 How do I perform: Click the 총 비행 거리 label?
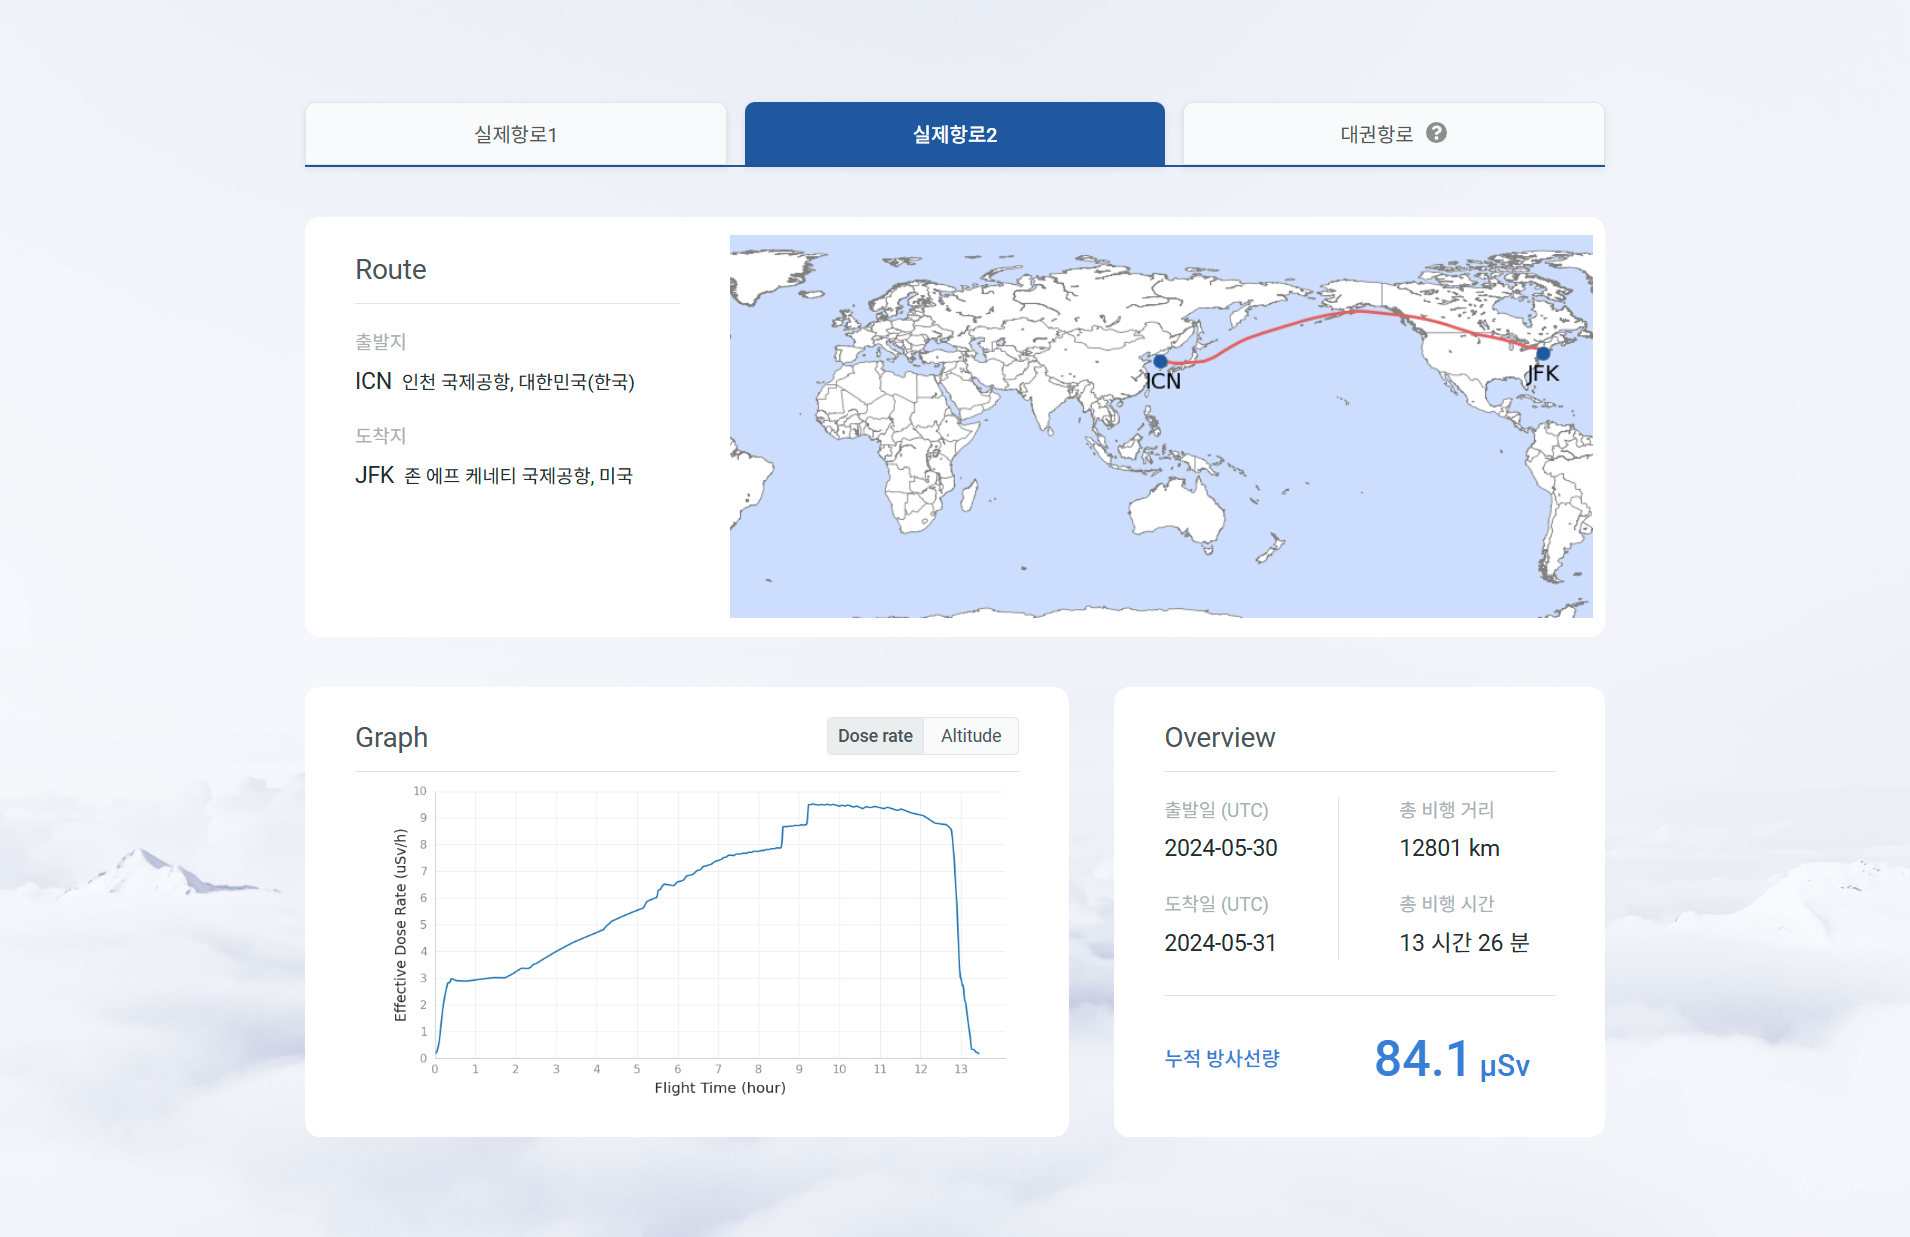coord(1447,810)
